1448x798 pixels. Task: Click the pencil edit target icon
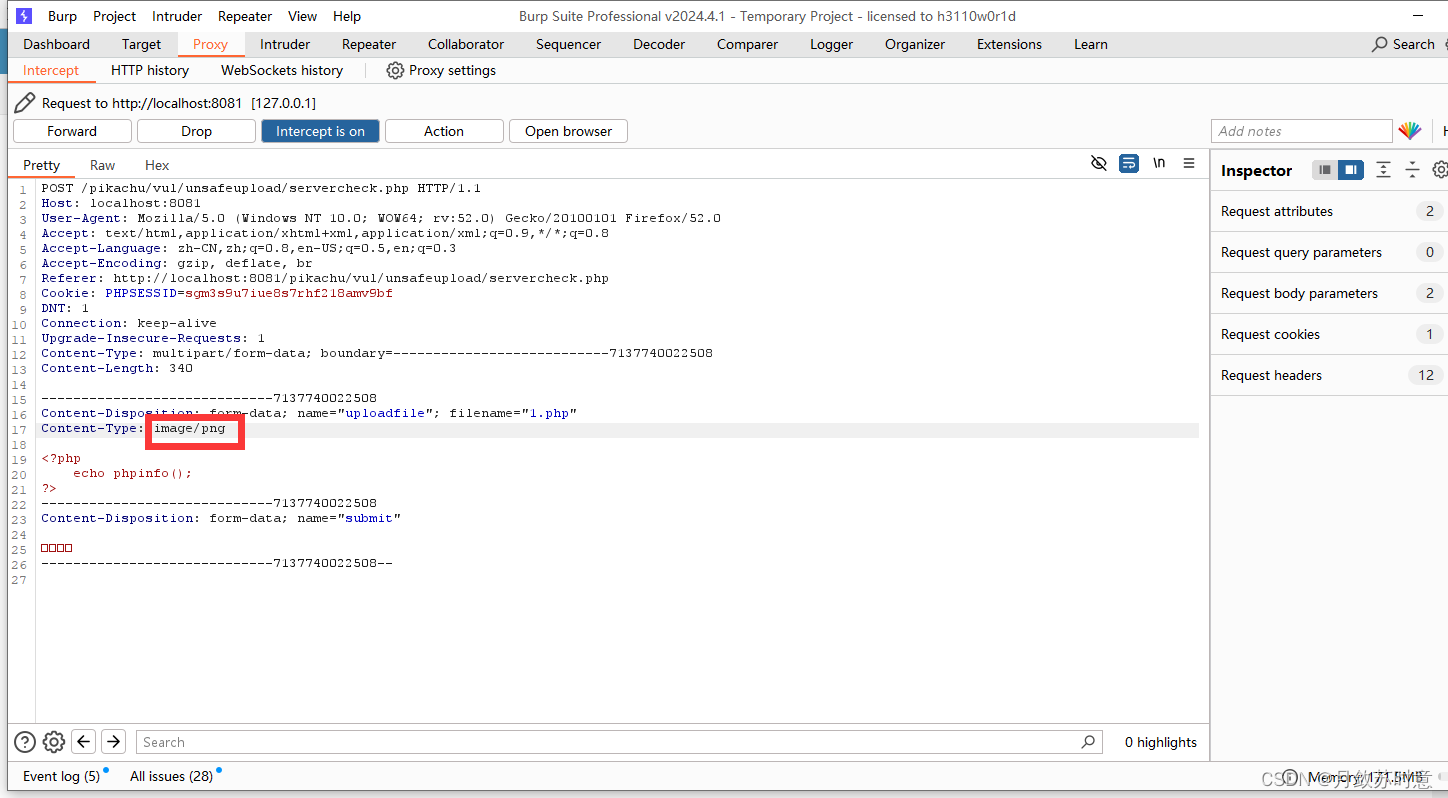tap(24, 103)
